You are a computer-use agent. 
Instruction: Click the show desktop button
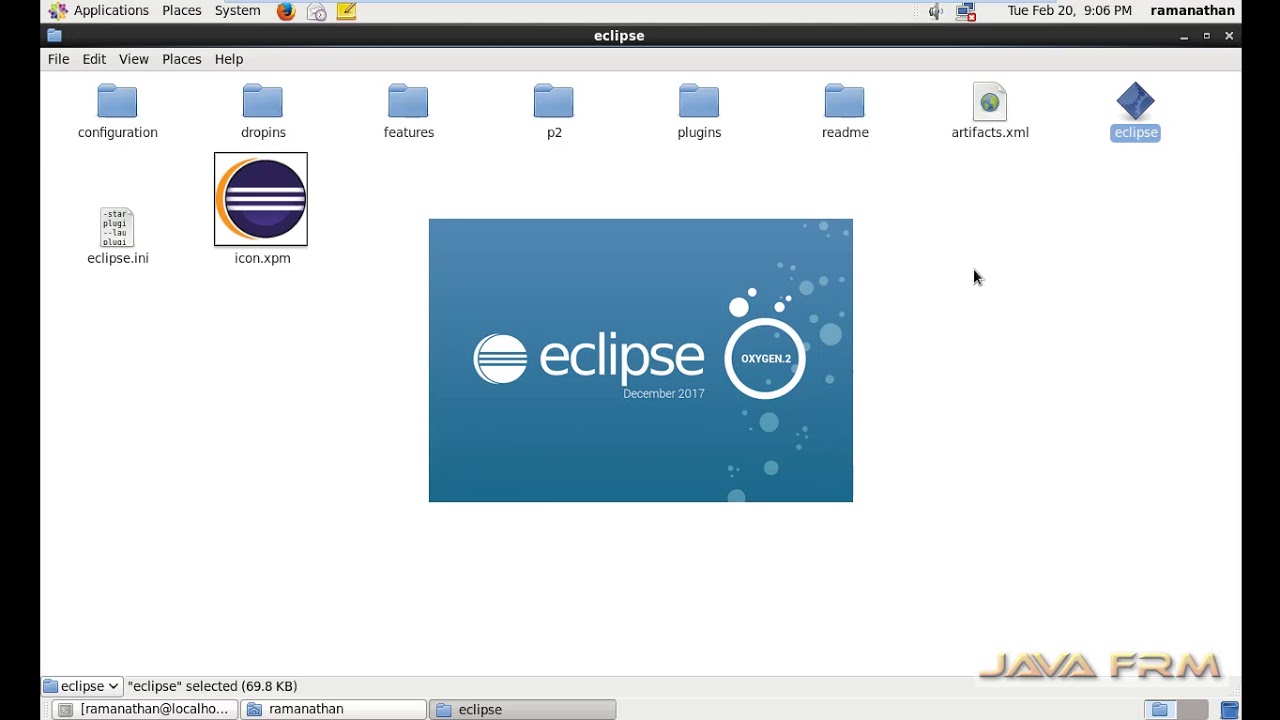1230,710
